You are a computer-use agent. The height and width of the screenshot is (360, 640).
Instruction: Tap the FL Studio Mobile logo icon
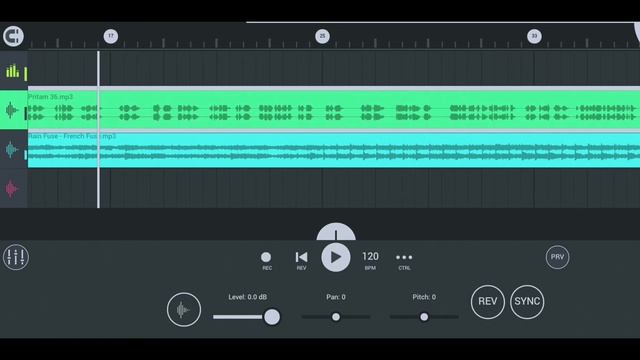coord(13,36)
